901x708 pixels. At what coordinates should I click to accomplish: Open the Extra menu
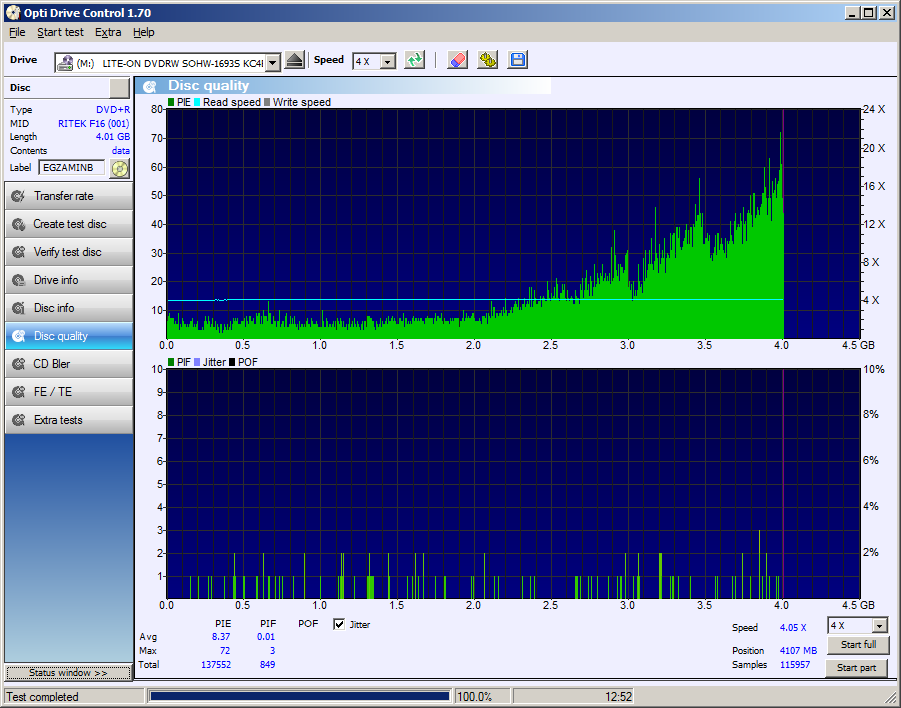(x=108, y=32)
